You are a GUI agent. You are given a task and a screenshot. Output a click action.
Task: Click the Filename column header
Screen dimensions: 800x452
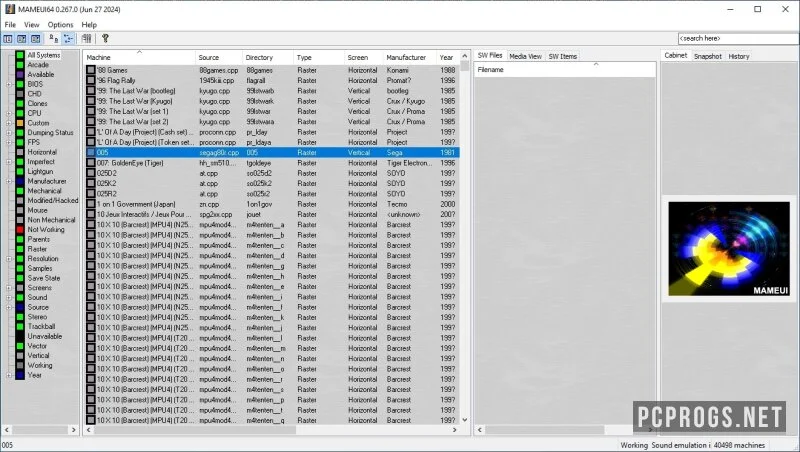pos(565,70)
